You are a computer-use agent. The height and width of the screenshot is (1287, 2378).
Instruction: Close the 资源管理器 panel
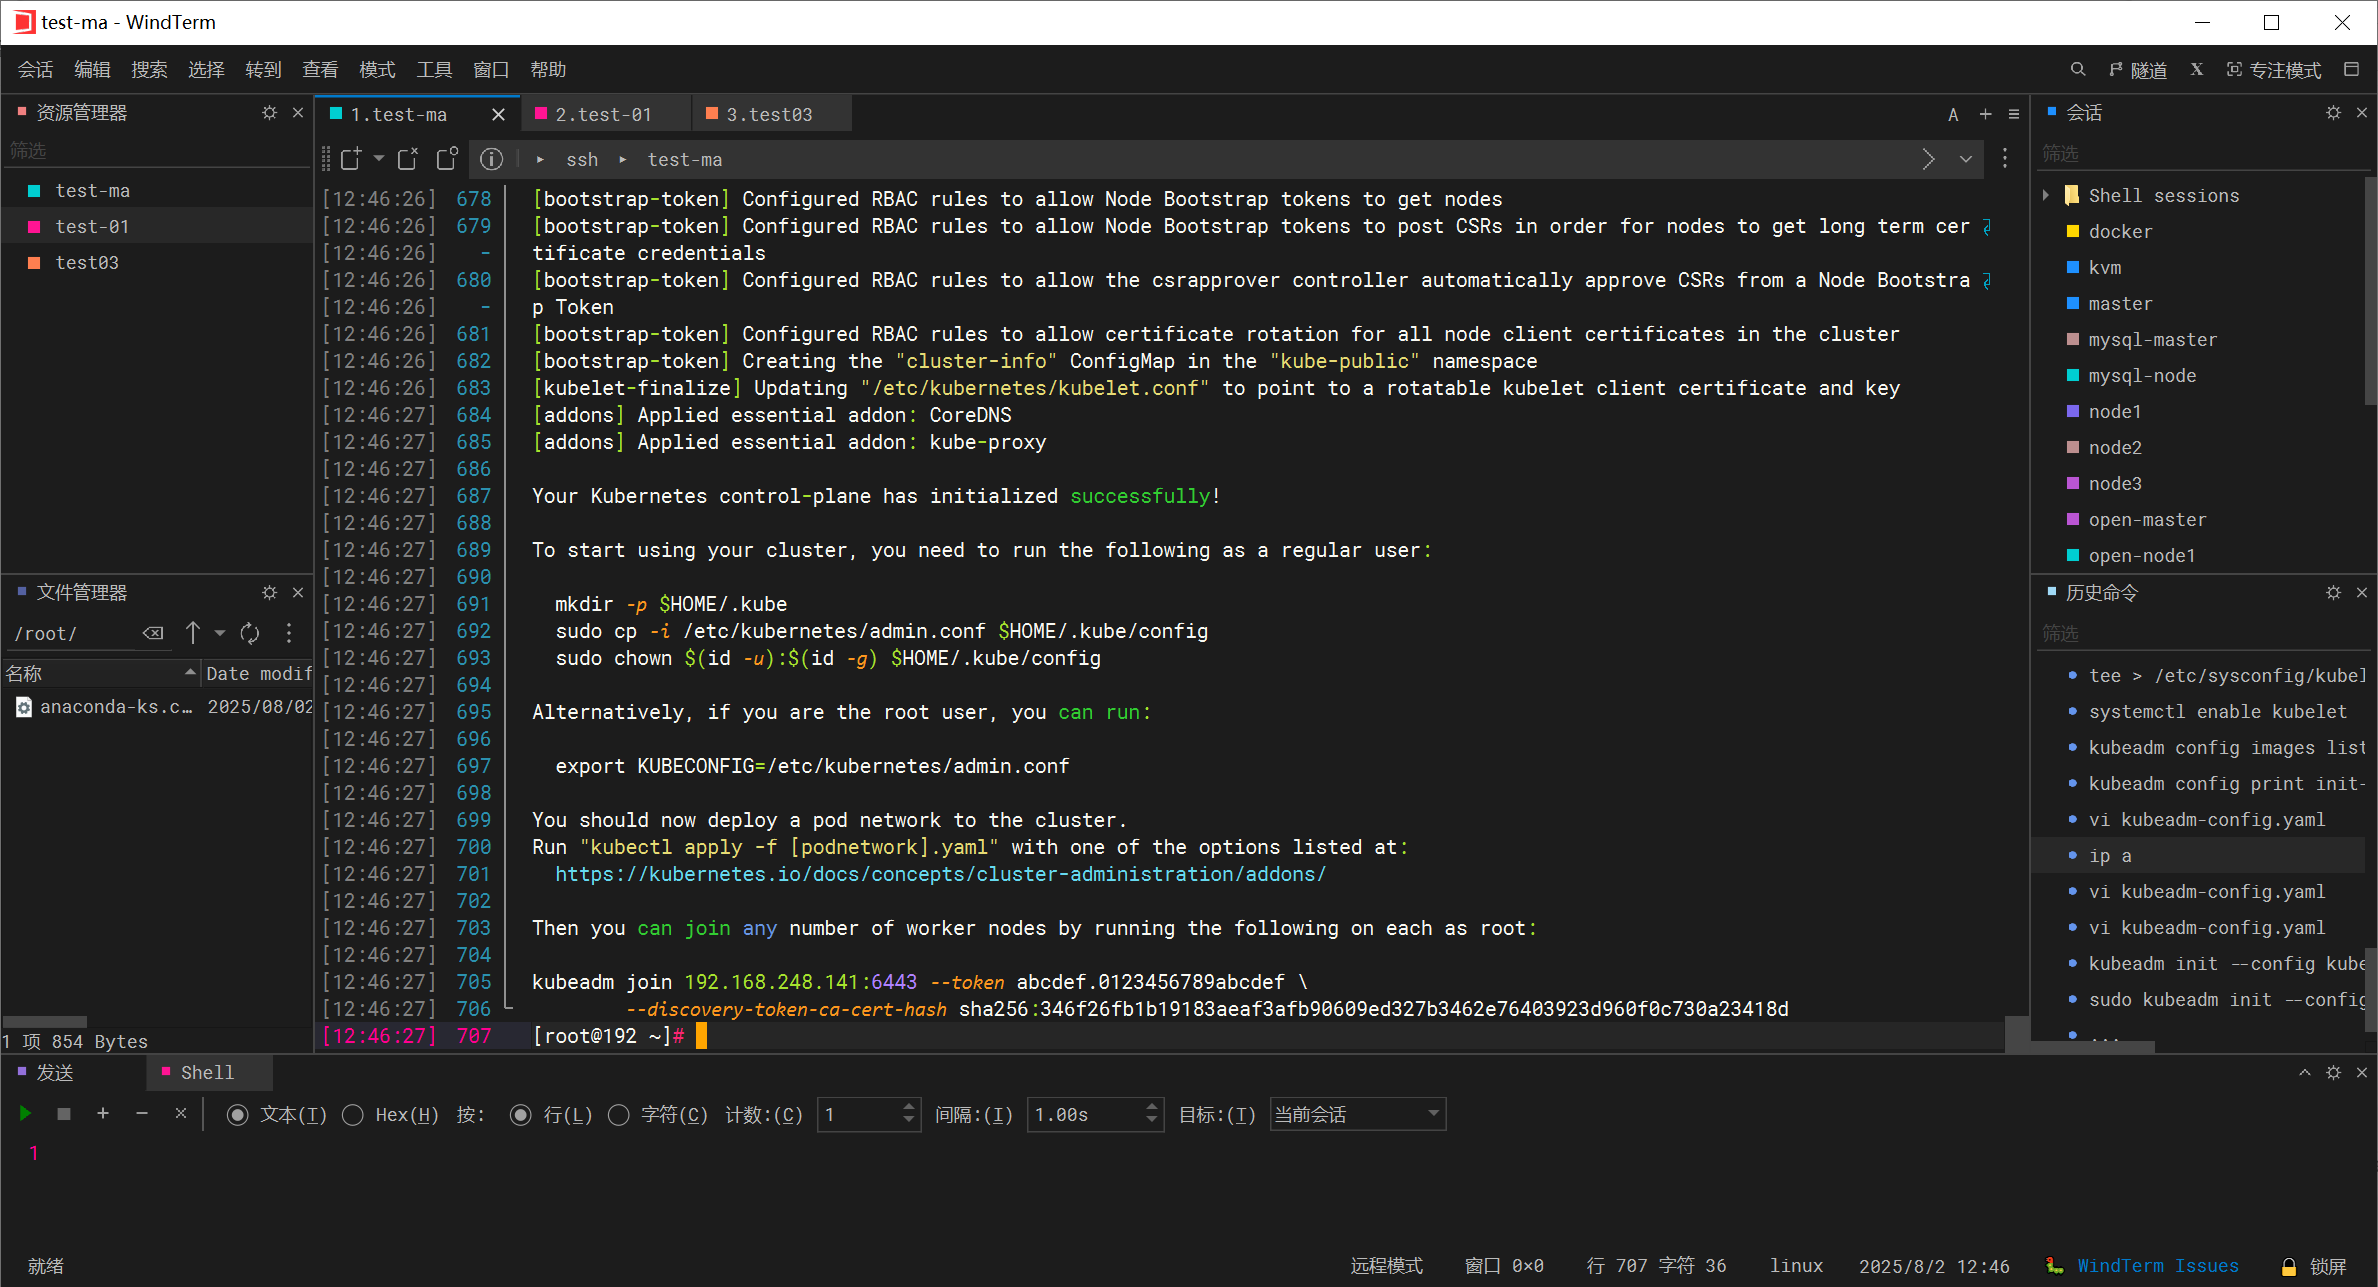[x=297, y=113]
